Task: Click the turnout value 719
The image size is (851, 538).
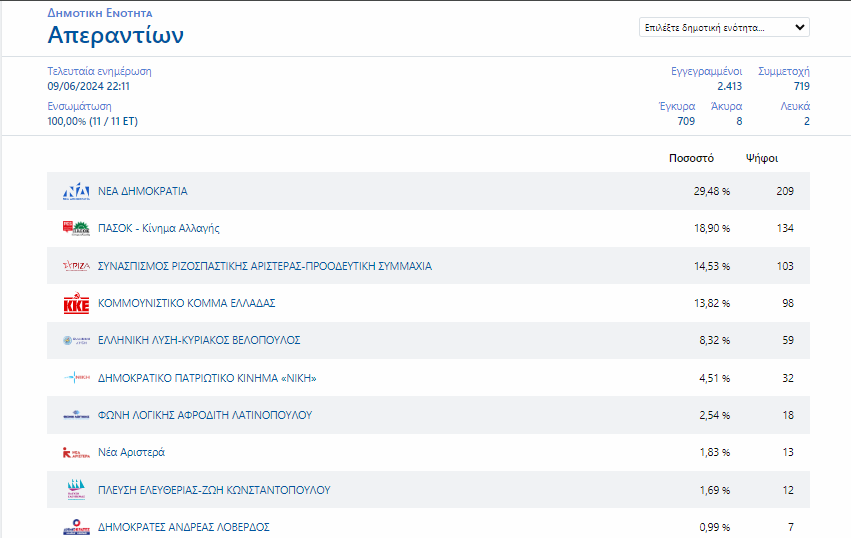Action: coord(802,86)
